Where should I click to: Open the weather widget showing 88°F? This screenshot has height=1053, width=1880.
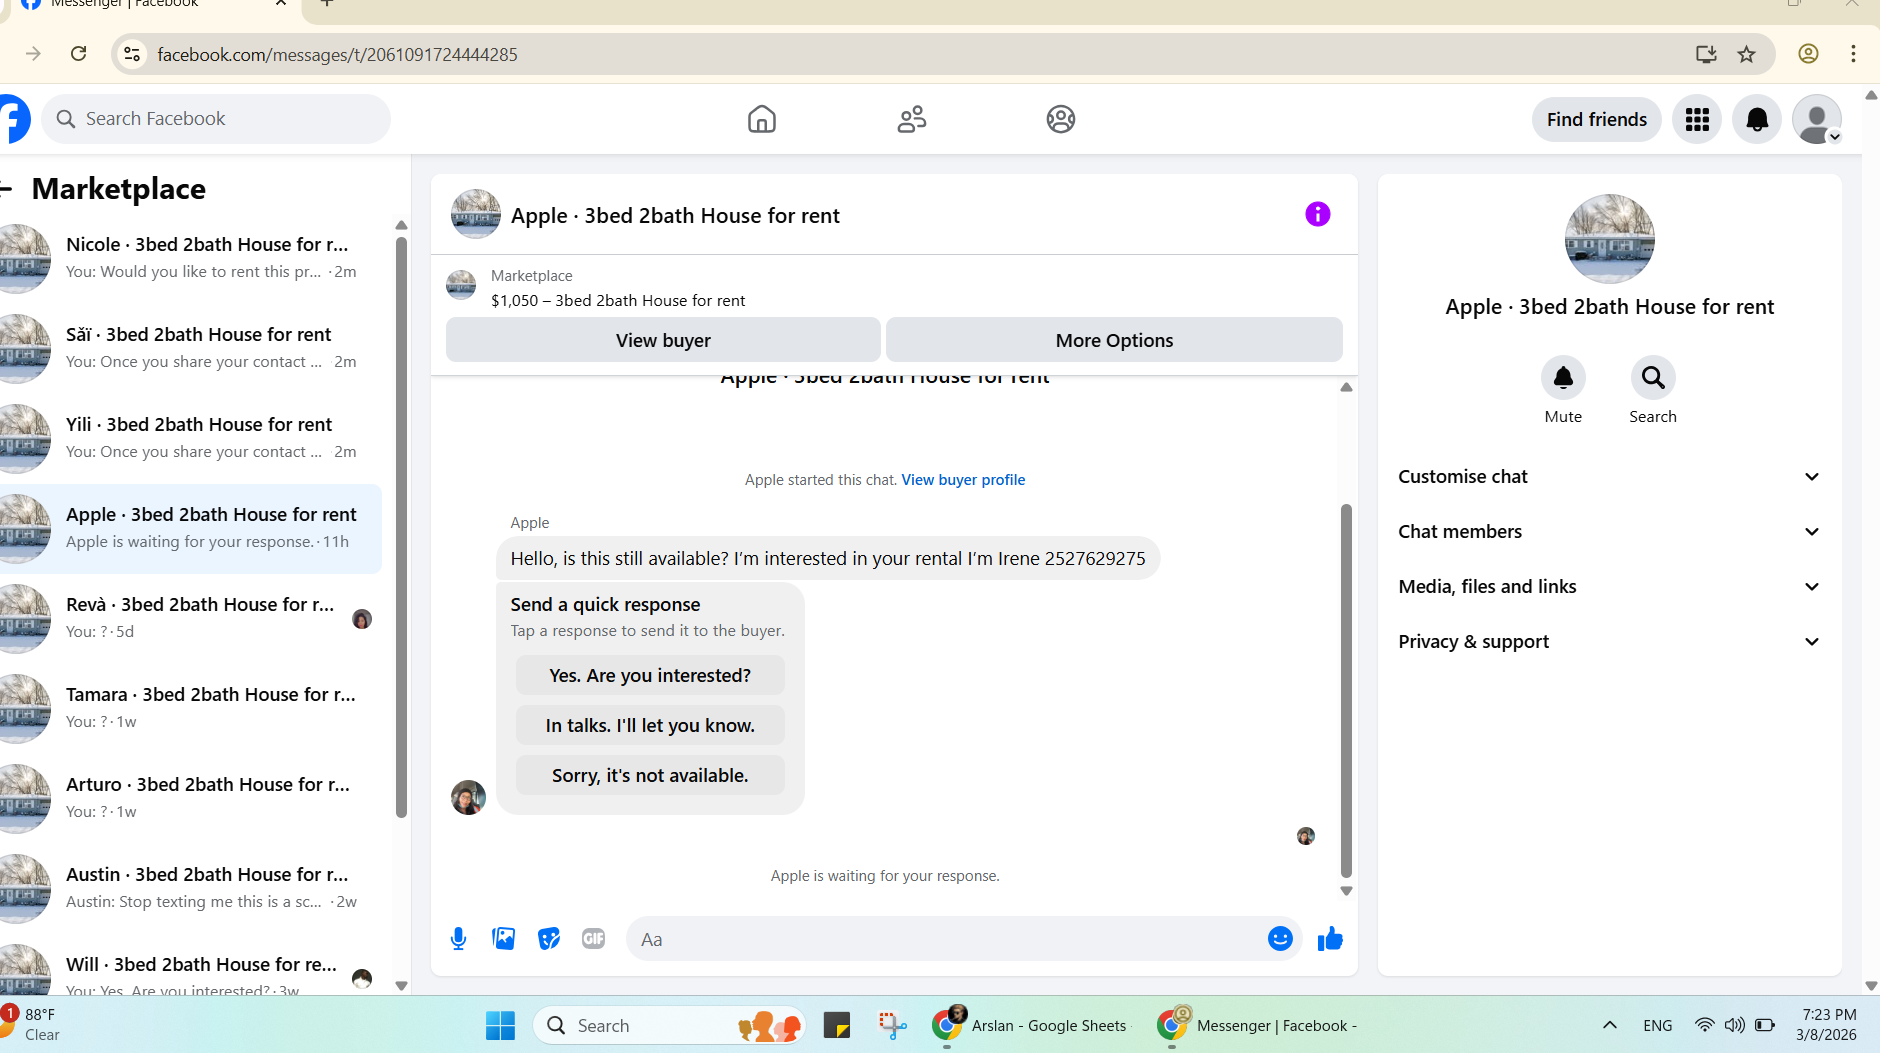tap(32, 1025)
